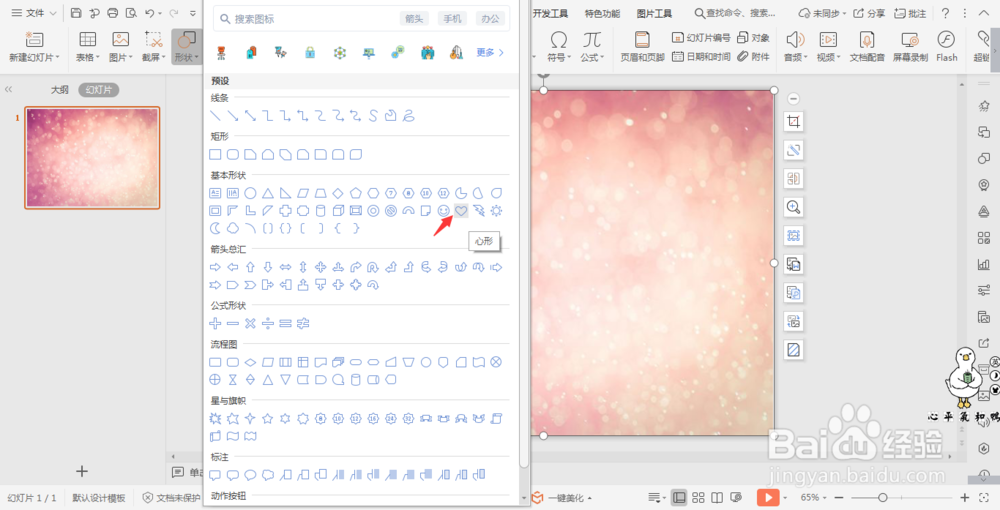
Task: Select the right arrow in block arrows
Action: point(216,267)
